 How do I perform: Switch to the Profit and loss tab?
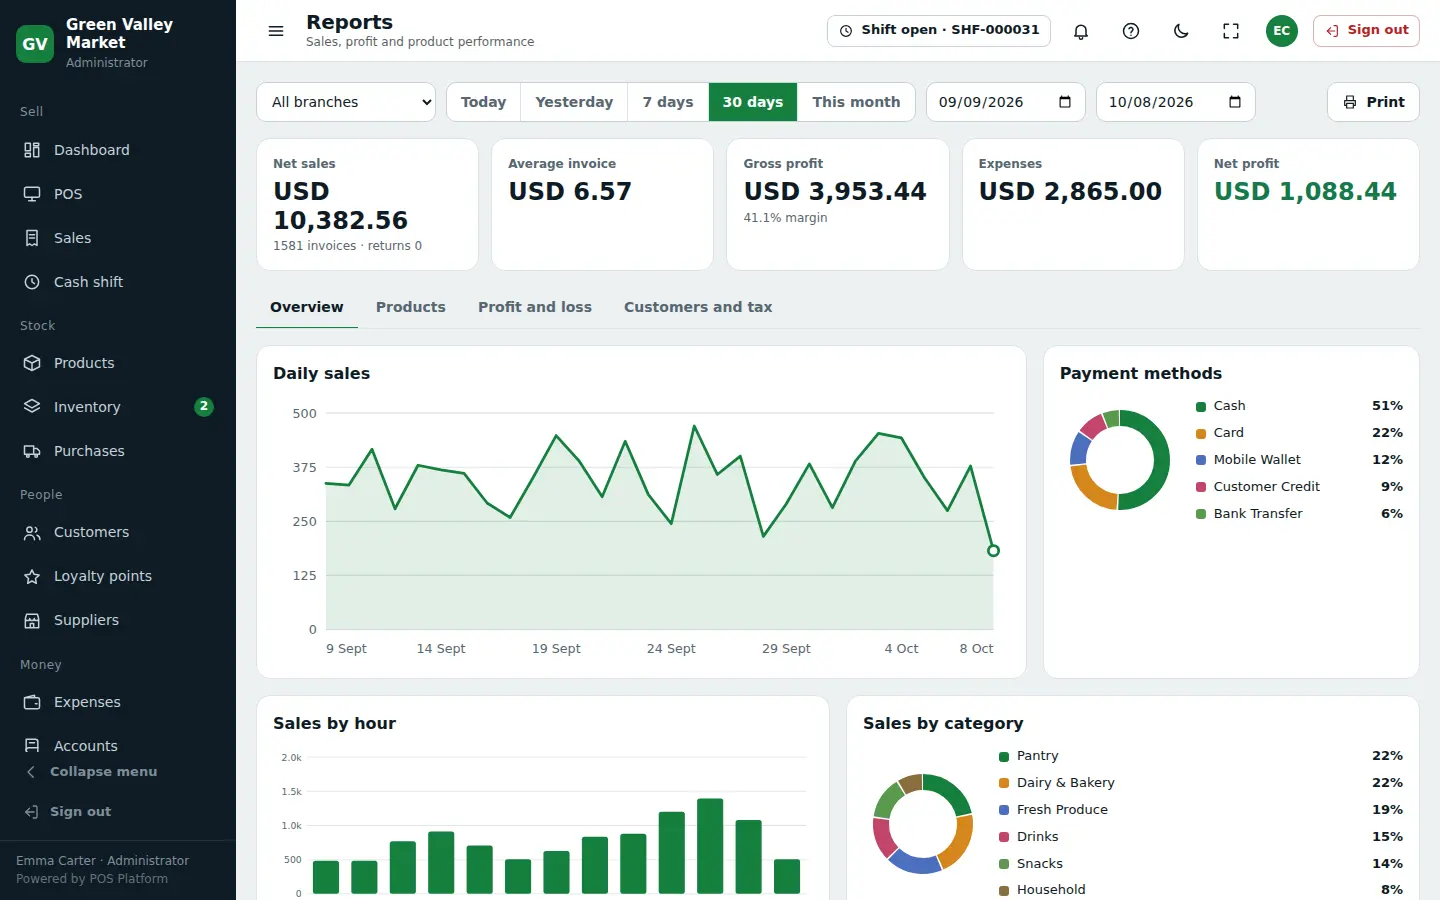535,308
